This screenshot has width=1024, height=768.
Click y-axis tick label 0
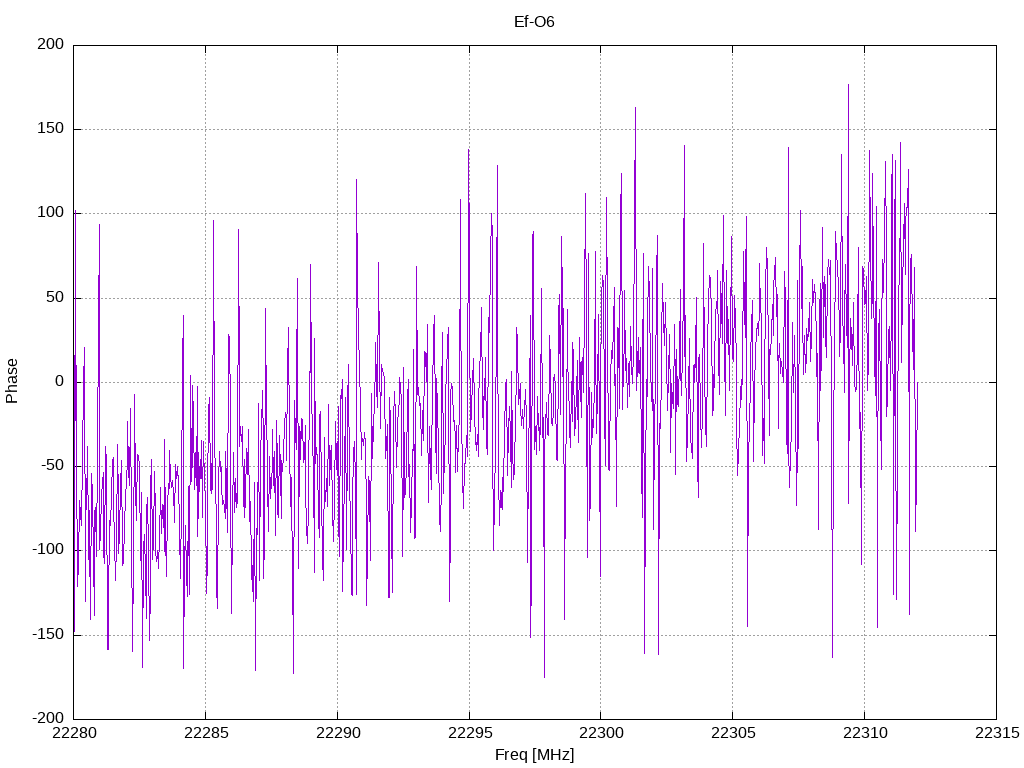[60, 381]
